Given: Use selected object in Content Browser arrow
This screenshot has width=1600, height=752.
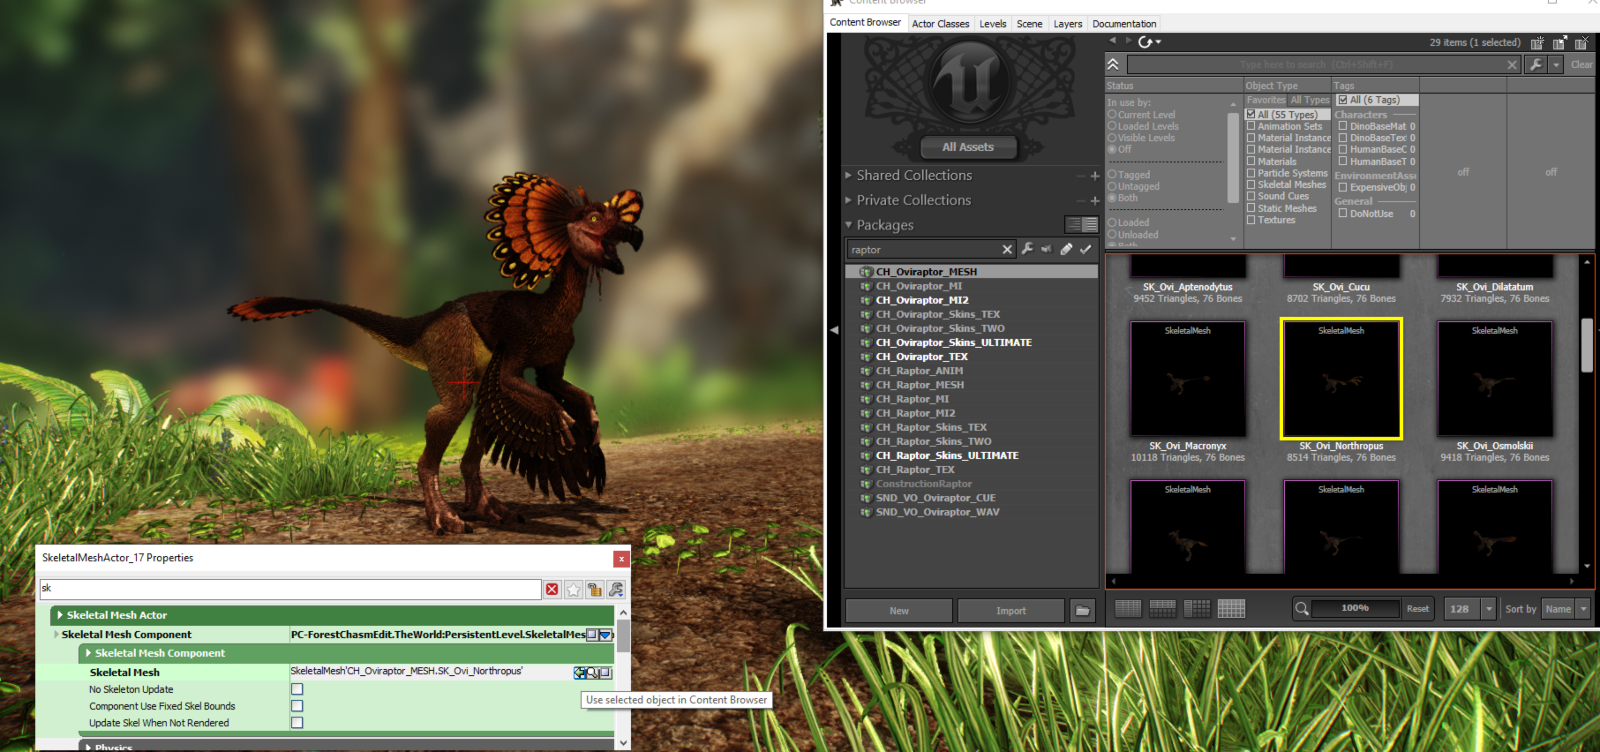Looking at the screenshot, I should pyautogui.click(x=580, y=673).
